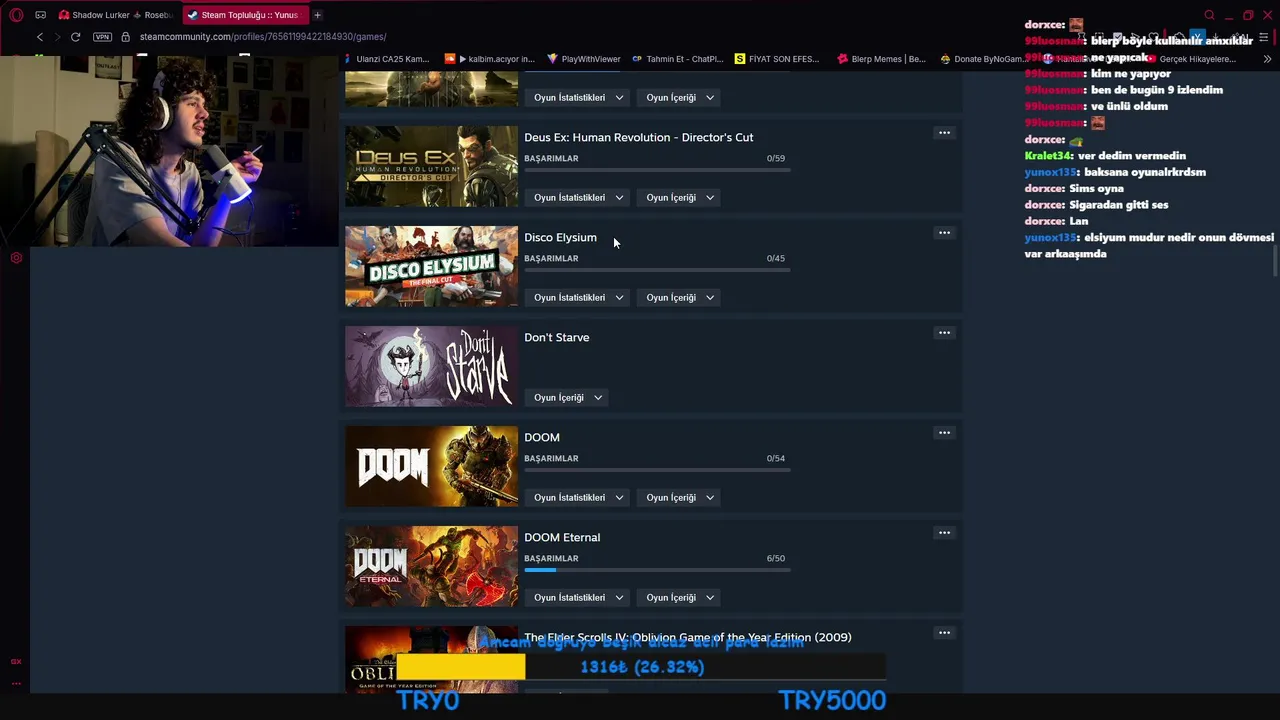This screenshot has height=720, width=1280.
Task: Click the DOOM game banner image
Action: (431, 466)
